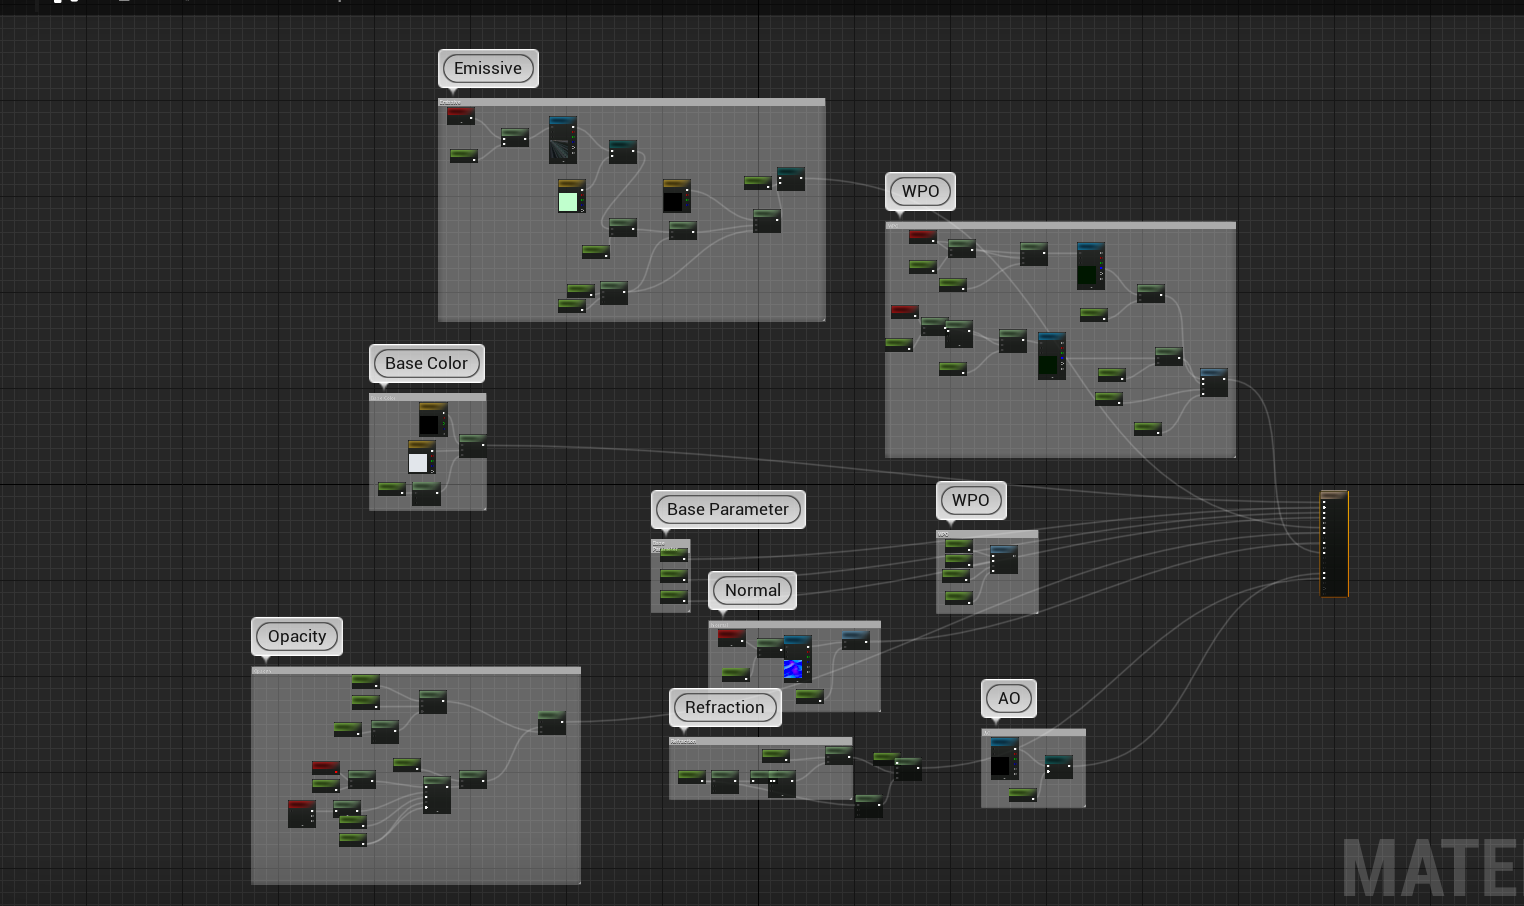The height and width of the screenshot is (906, 1524).
Task: Select the main material output node
Action: (1334, 544)
